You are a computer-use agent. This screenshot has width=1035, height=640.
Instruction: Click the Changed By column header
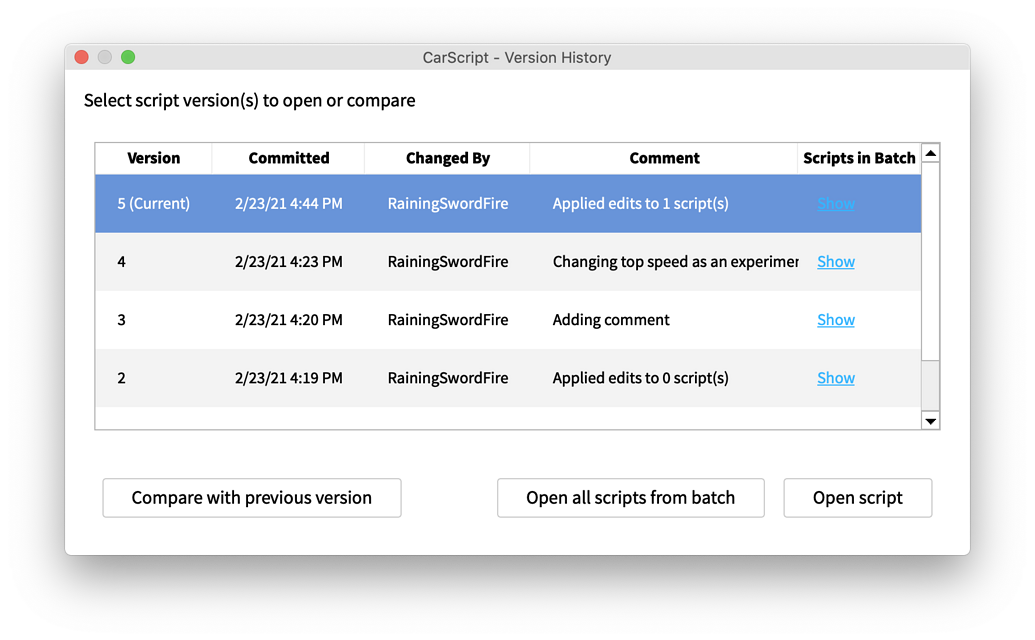[447, 158]
